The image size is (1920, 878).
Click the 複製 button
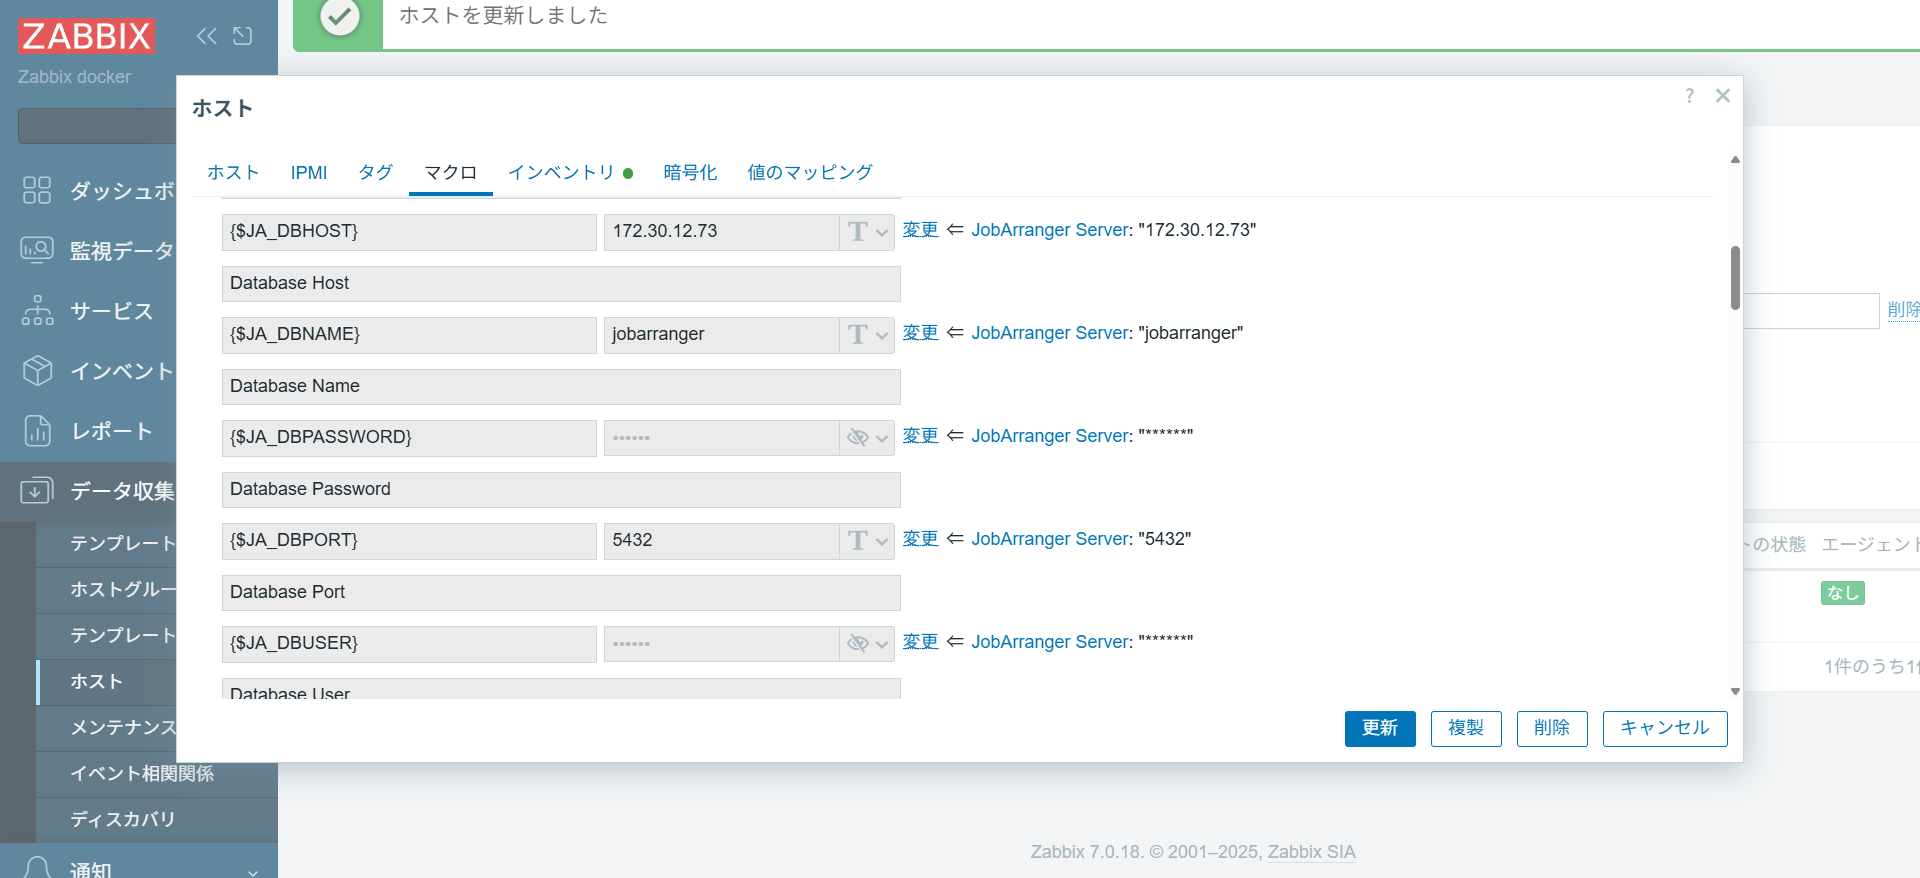[x=1466, y=728]
